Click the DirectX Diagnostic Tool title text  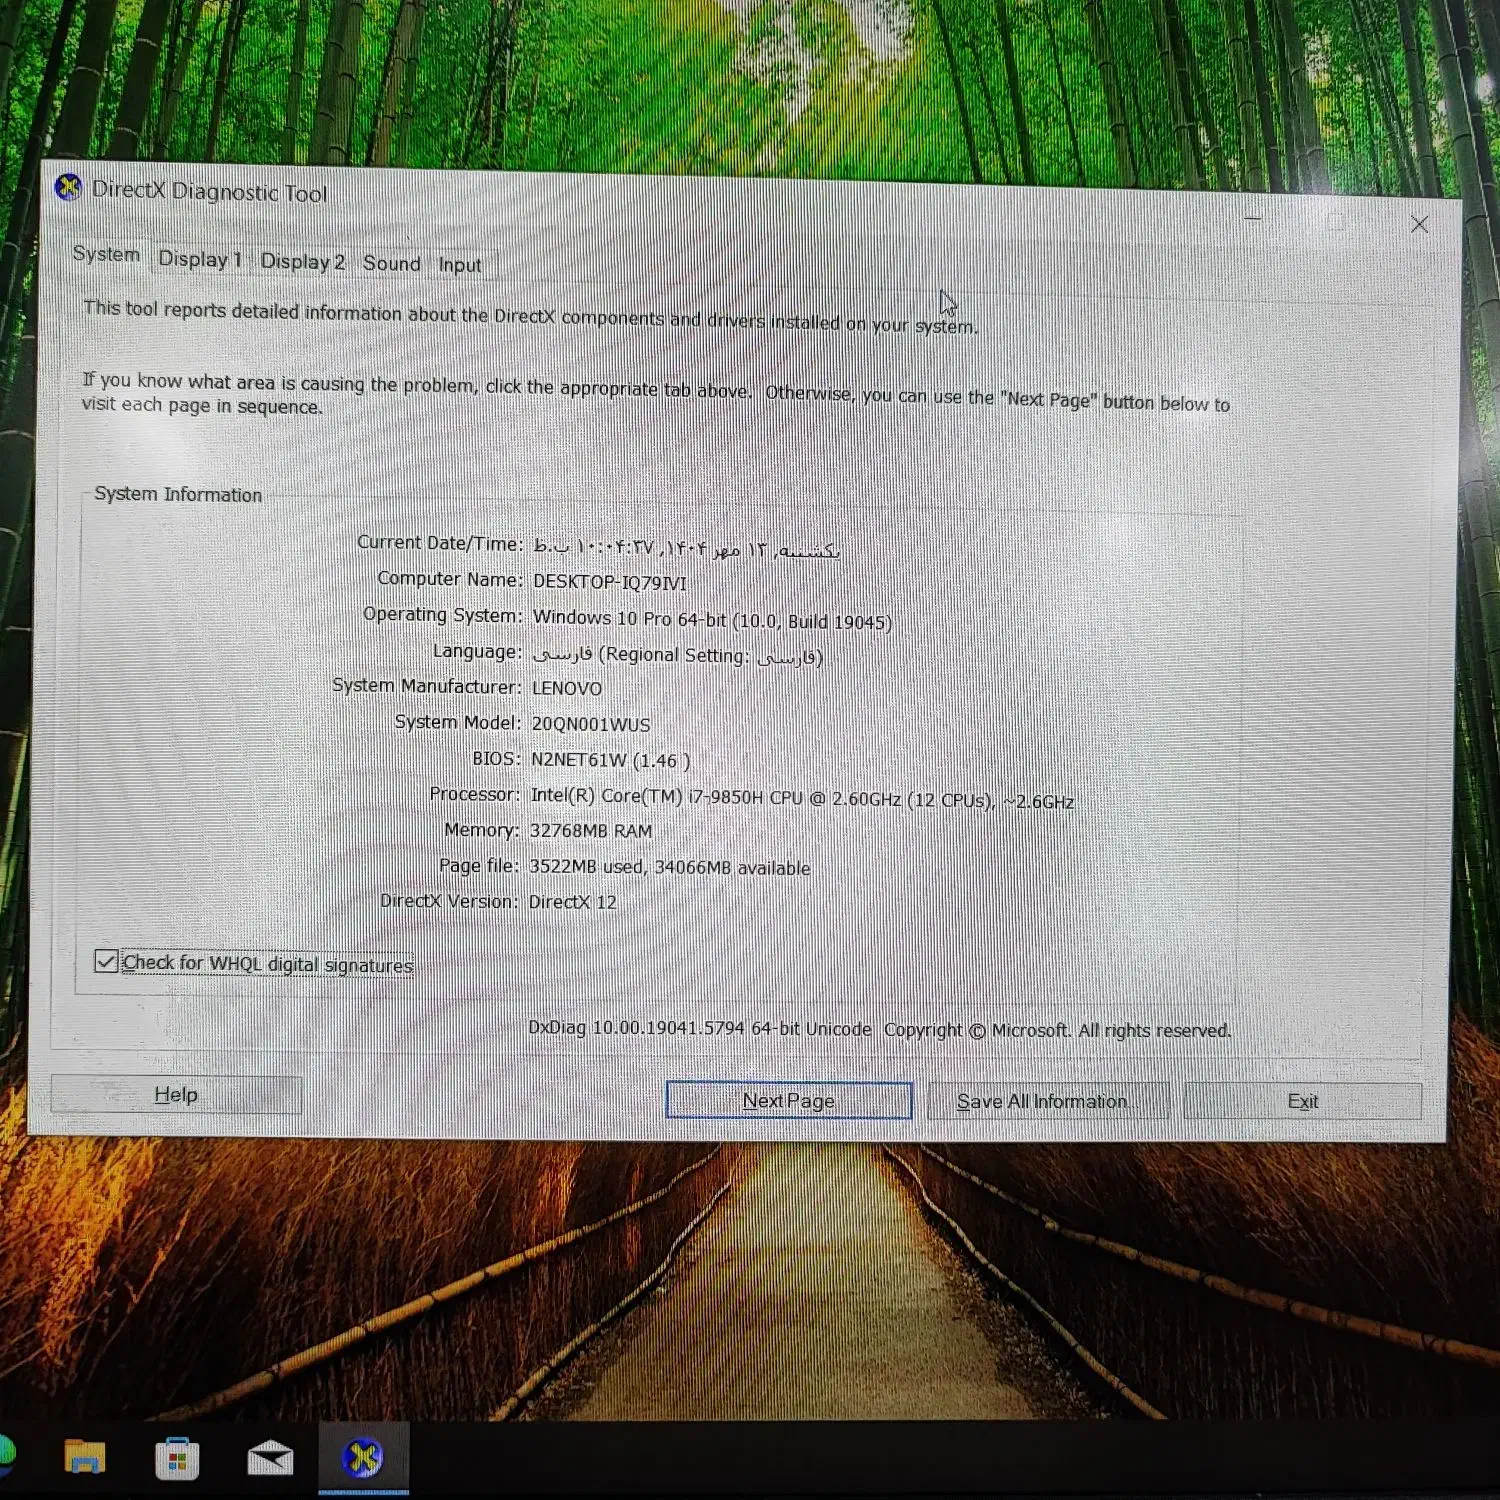point(209,192)
